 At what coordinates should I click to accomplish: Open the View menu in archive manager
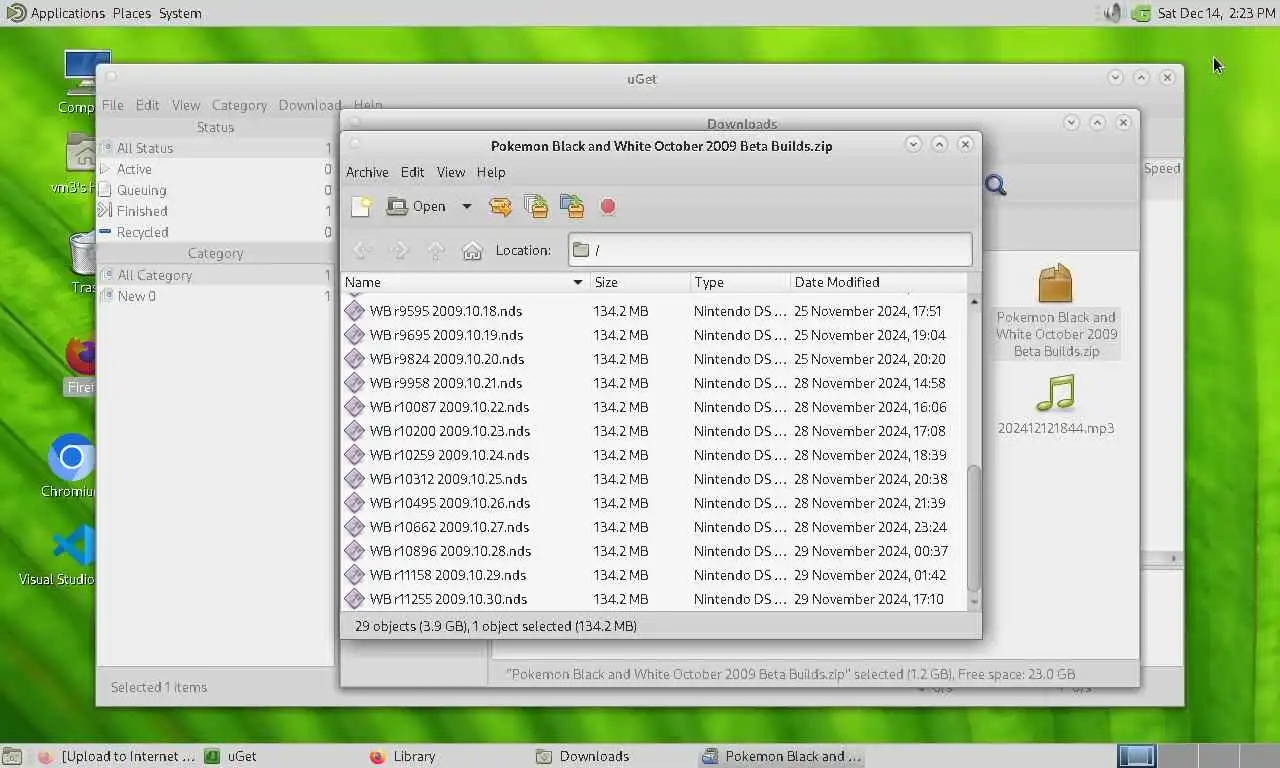(451, 172)
